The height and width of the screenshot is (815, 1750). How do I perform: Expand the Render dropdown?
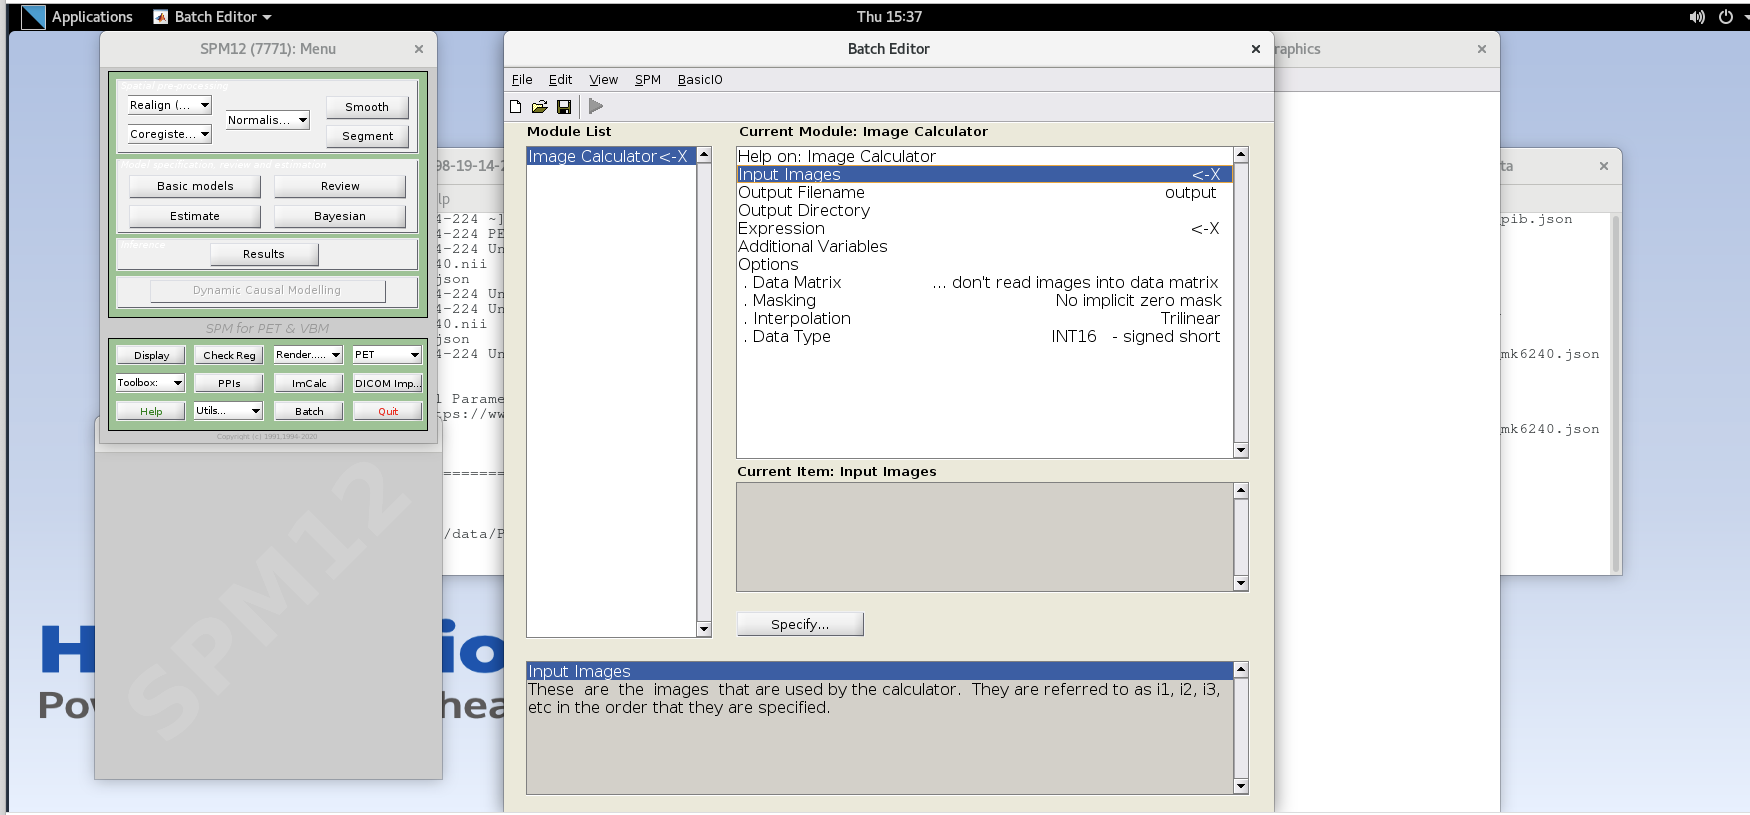[x=308, y=355]
